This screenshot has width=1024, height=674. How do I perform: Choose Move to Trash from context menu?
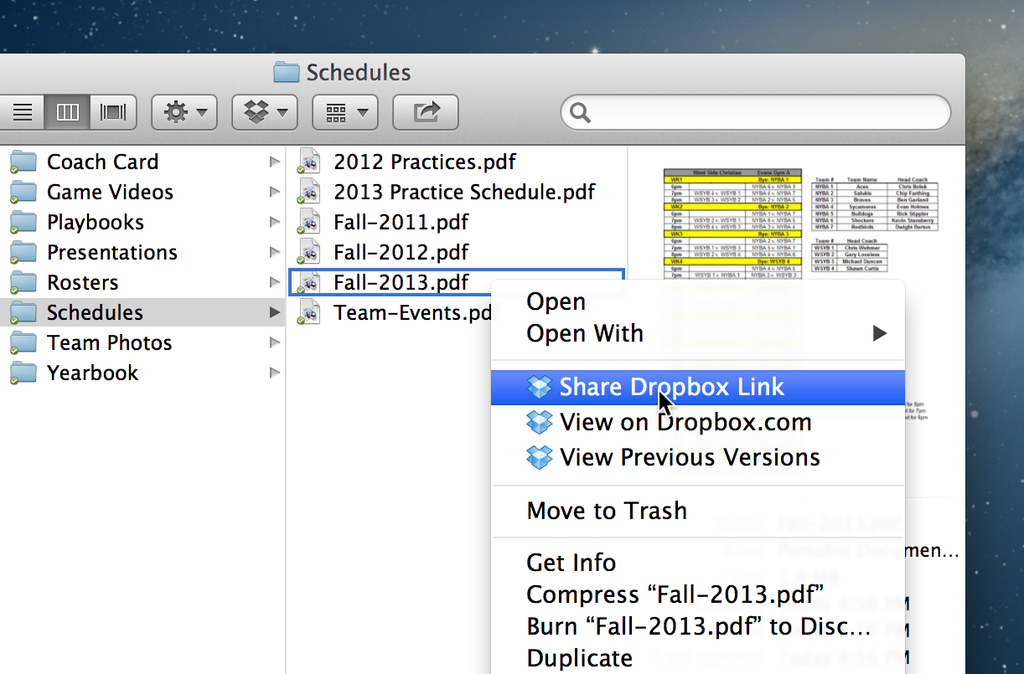tap(606, 511)
